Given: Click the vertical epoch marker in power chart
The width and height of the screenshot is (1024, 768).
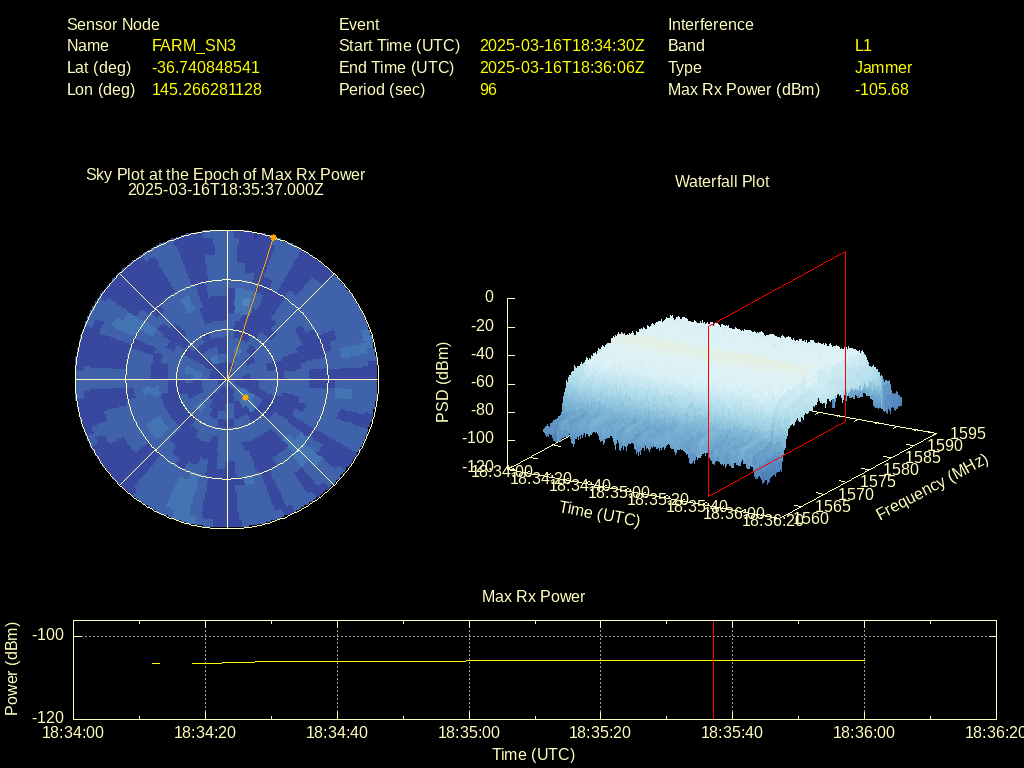Looking at the screenshot, I should point(713,668).
